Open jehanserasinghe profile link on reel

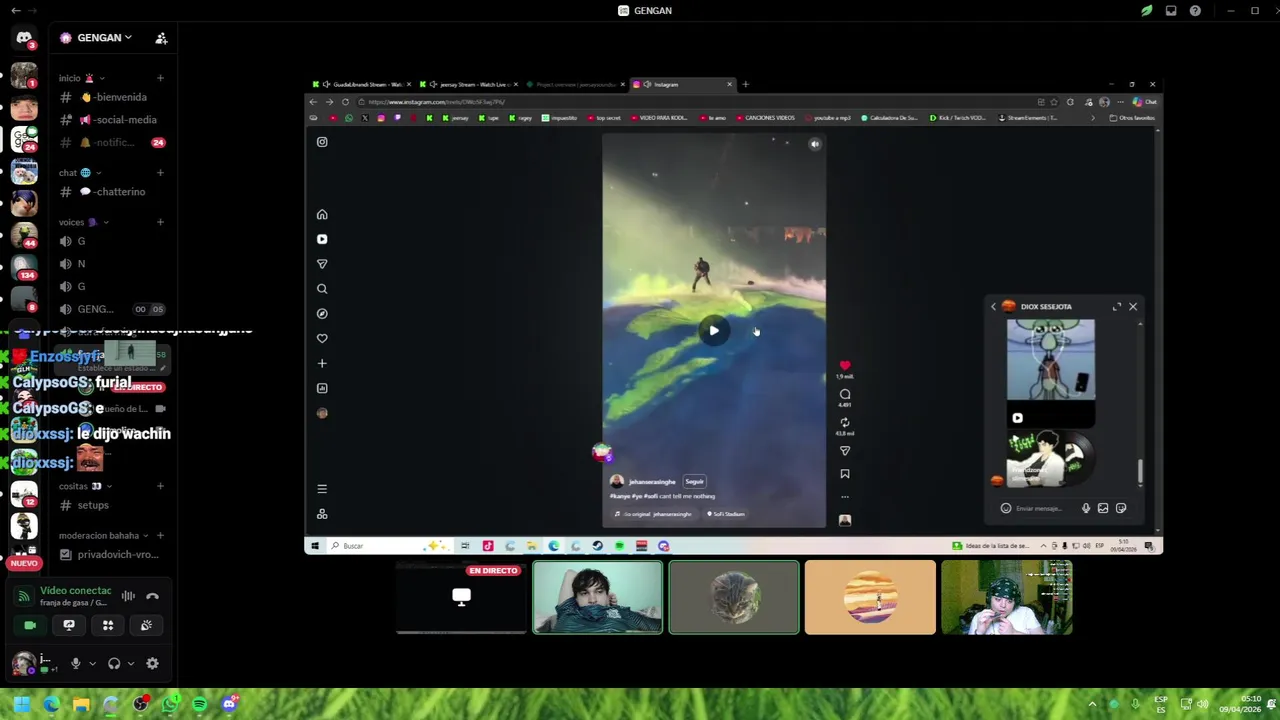click(652, 482)
